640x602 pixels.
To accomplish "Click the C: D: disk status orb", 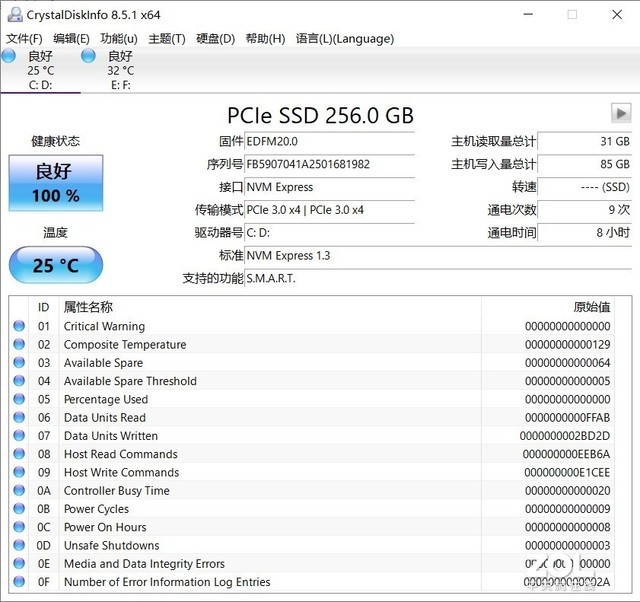I will [9, 57].
